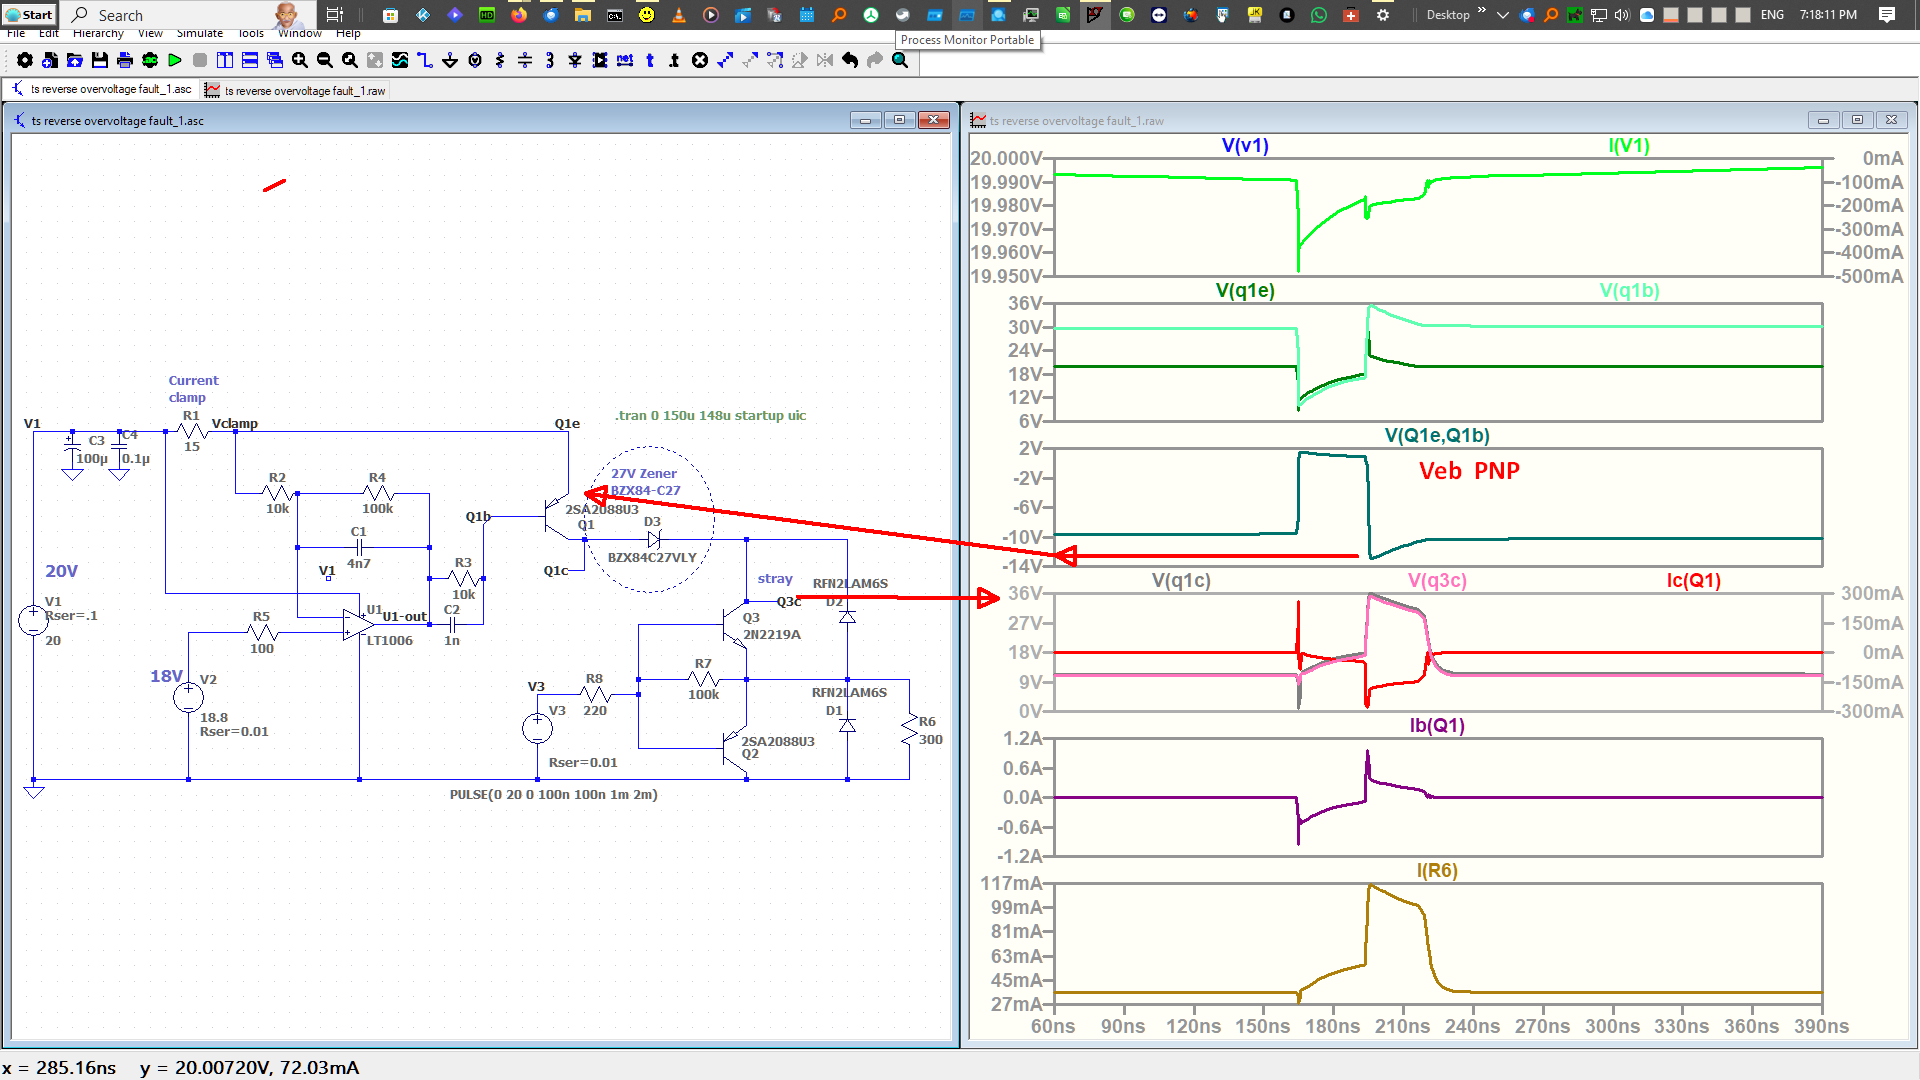Click the Ic(Q1) trace label
The height and width of the screenshot is (1080, 1920).
(1694, 581)
